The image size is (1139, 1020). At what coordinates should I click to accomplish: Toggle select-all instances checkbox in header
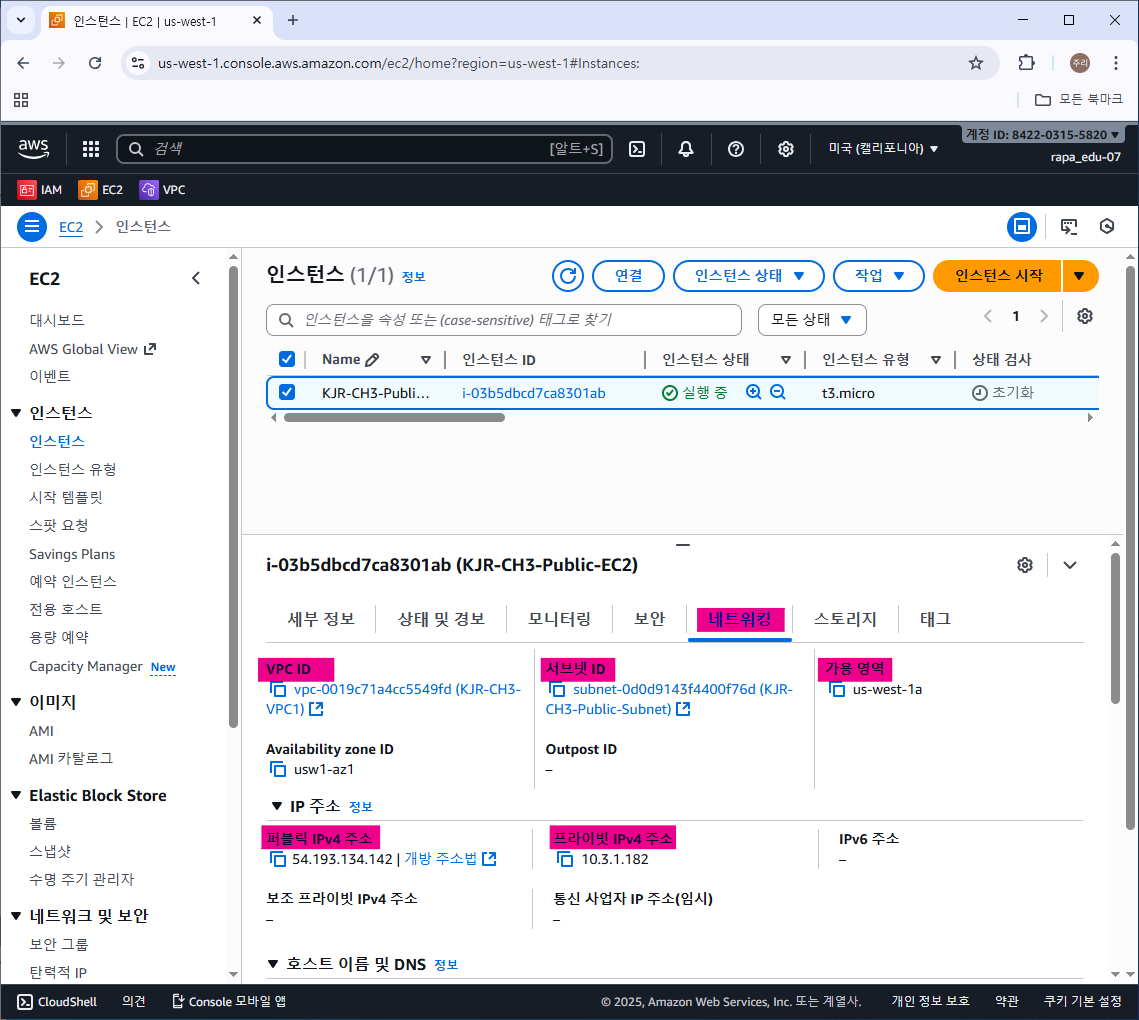pyautogui.click(x=287, y=360)
